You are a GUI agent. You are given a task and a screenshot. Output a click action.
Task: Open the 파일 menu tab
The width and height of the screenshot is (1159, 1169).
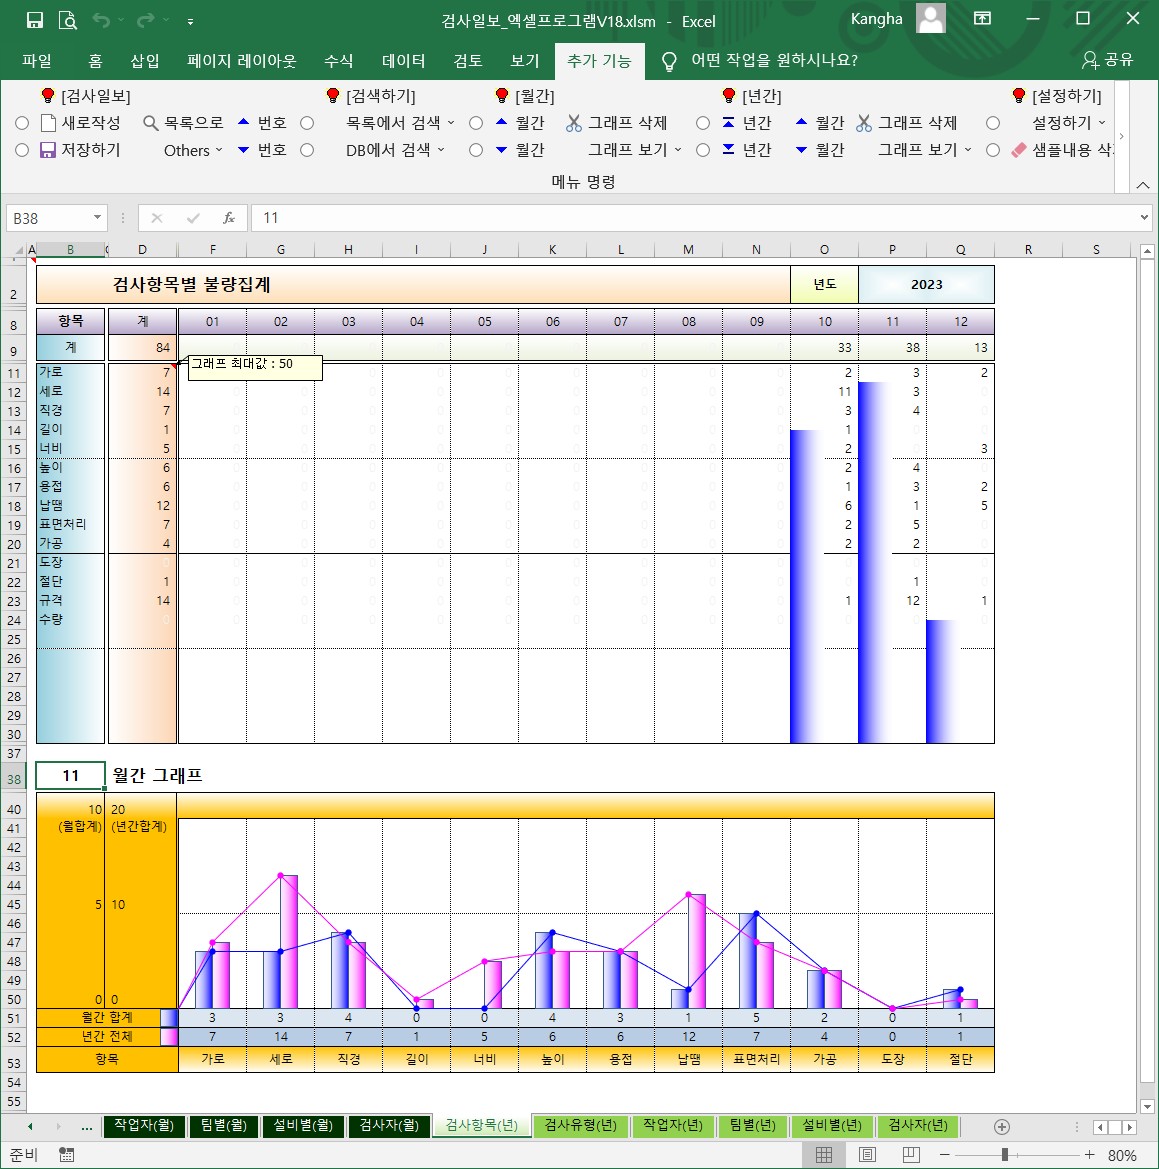(x=37, y=60)
